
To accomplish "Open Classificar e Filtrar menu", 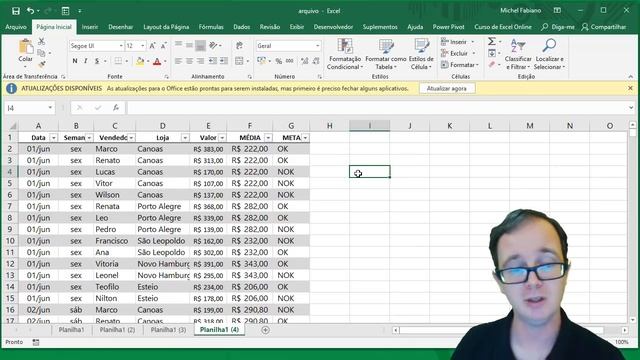I will coord(518,54).
